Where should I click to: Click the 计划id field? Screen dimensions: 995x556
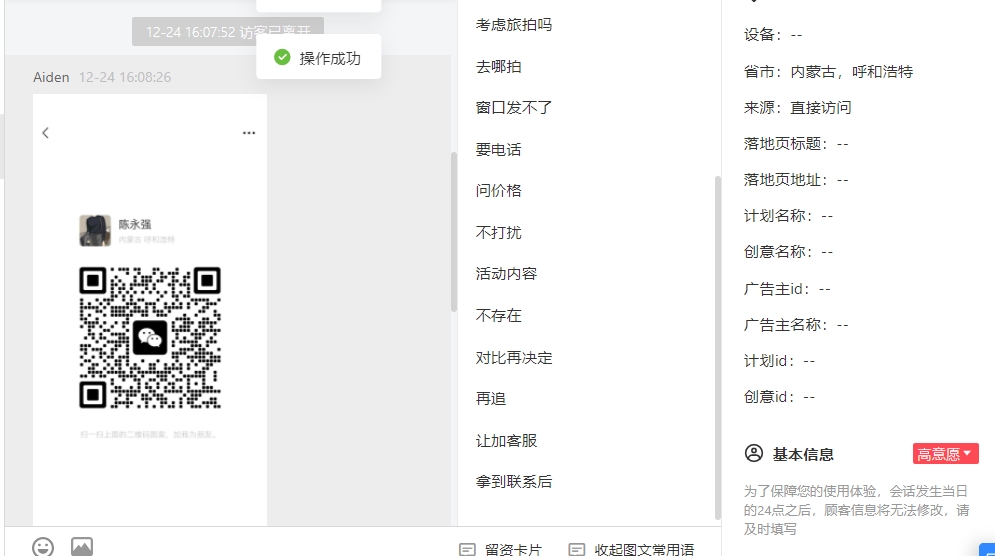(x=779, y=361)
